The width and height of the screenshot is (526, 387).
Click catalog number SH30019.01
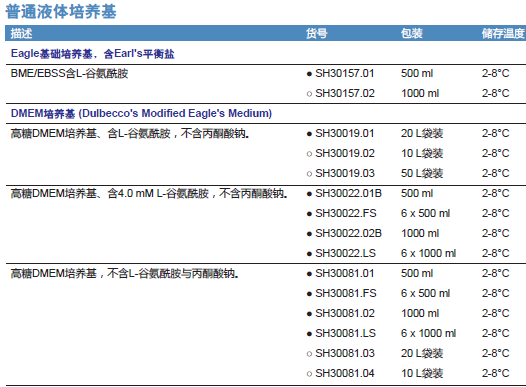click(x=345, y=133)
